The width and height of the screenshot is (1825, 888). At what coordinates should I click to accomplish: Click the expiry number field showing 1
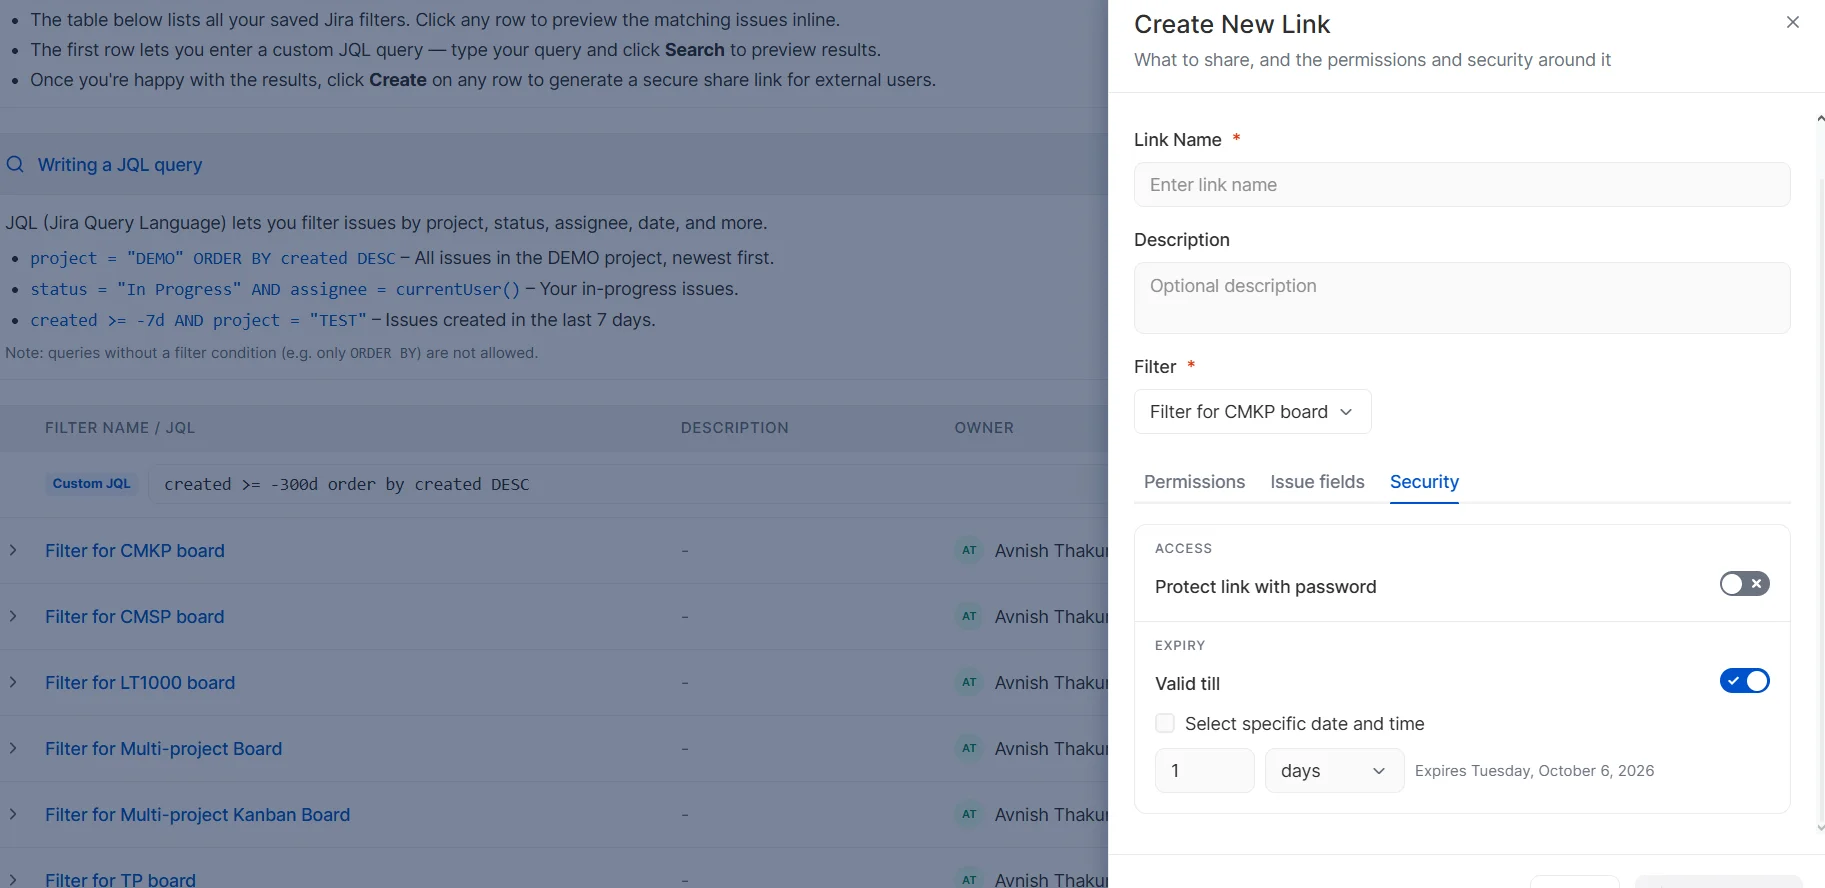1204,771
